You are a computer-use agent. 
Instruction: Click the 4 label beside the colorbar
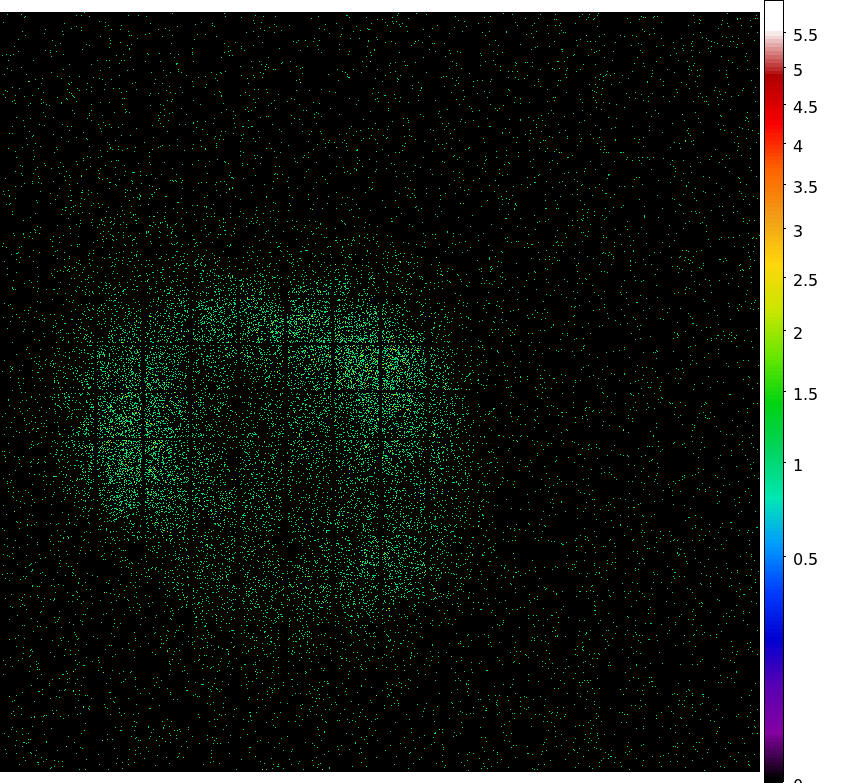(x=798, y=146)
